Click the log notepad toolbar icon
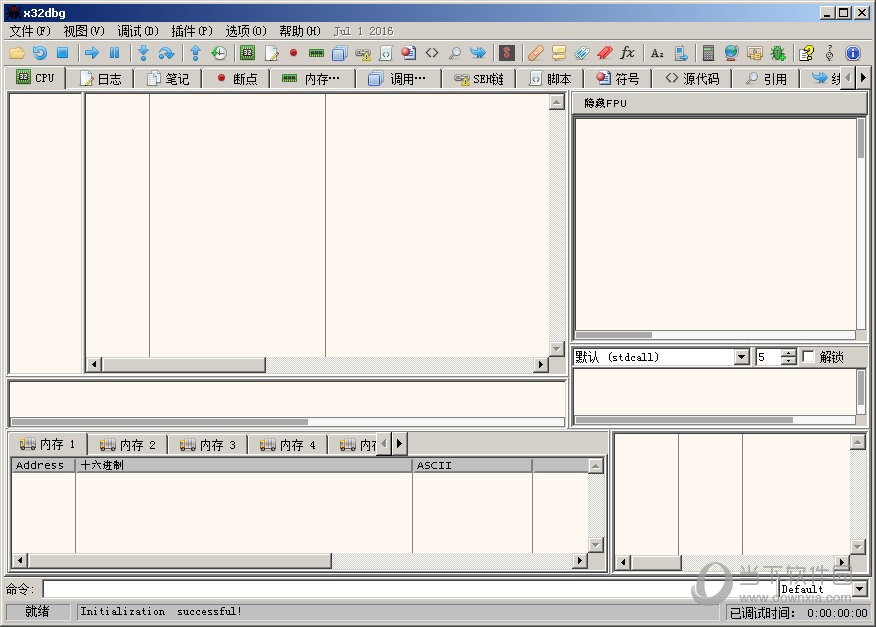 tap(271, 53)
